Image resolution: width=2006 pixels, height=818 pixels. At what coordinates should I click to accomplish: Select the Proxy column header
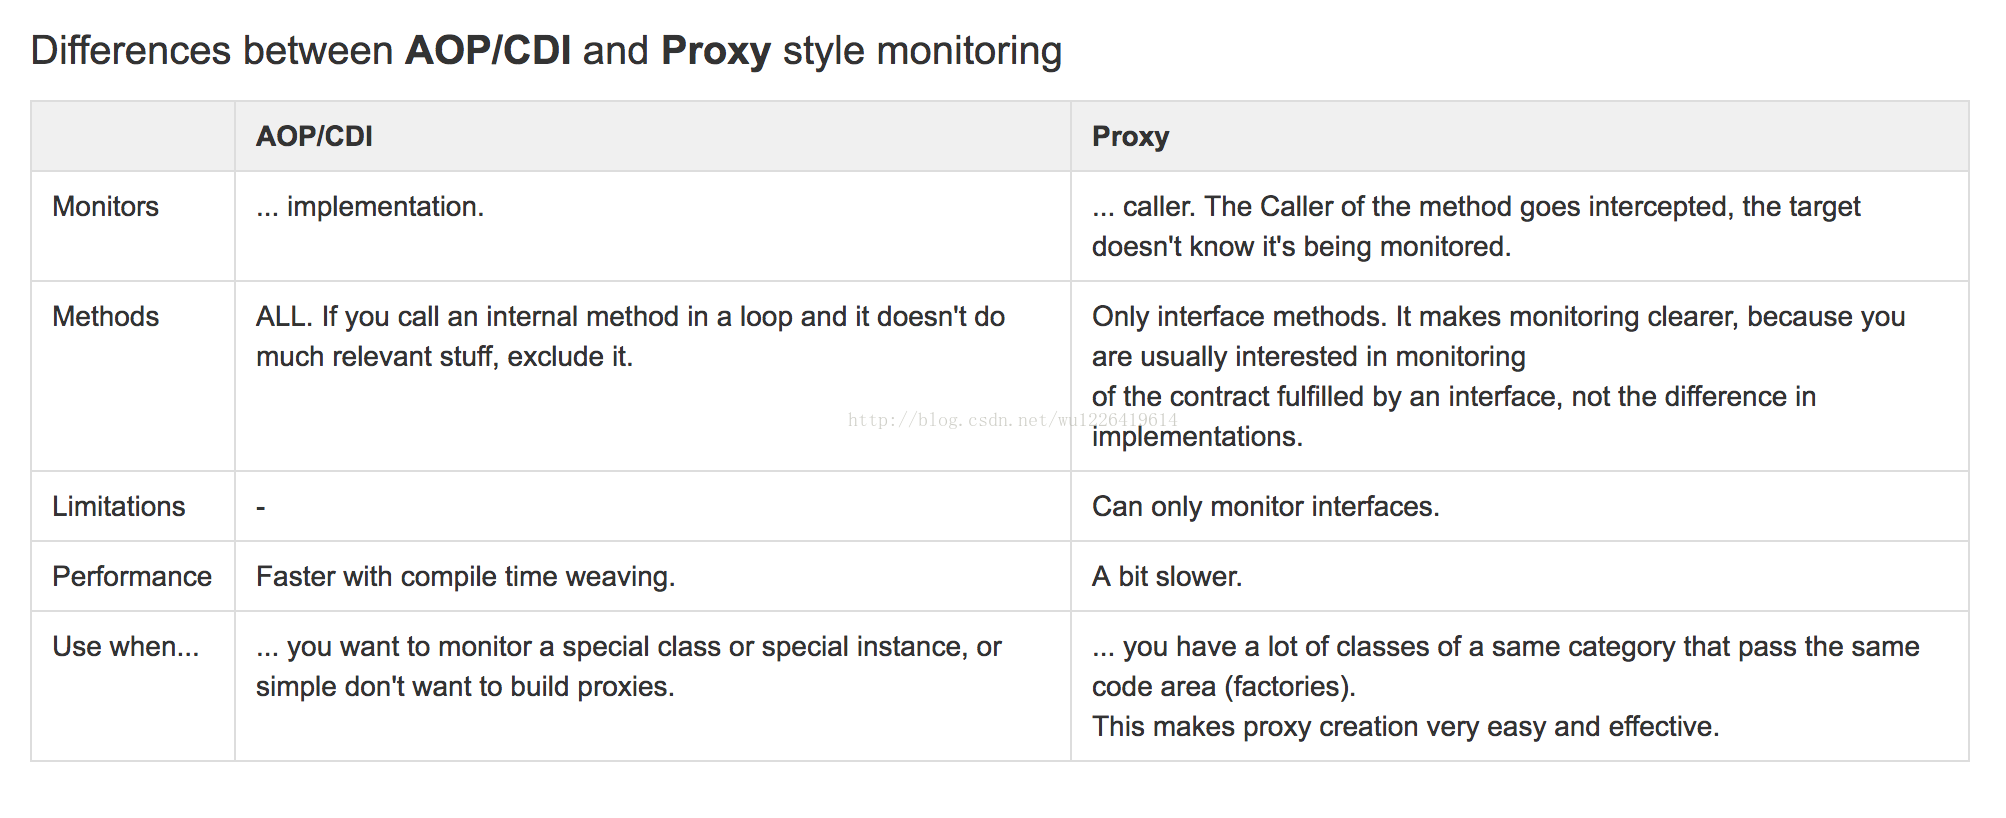[x=1130, y=136]
